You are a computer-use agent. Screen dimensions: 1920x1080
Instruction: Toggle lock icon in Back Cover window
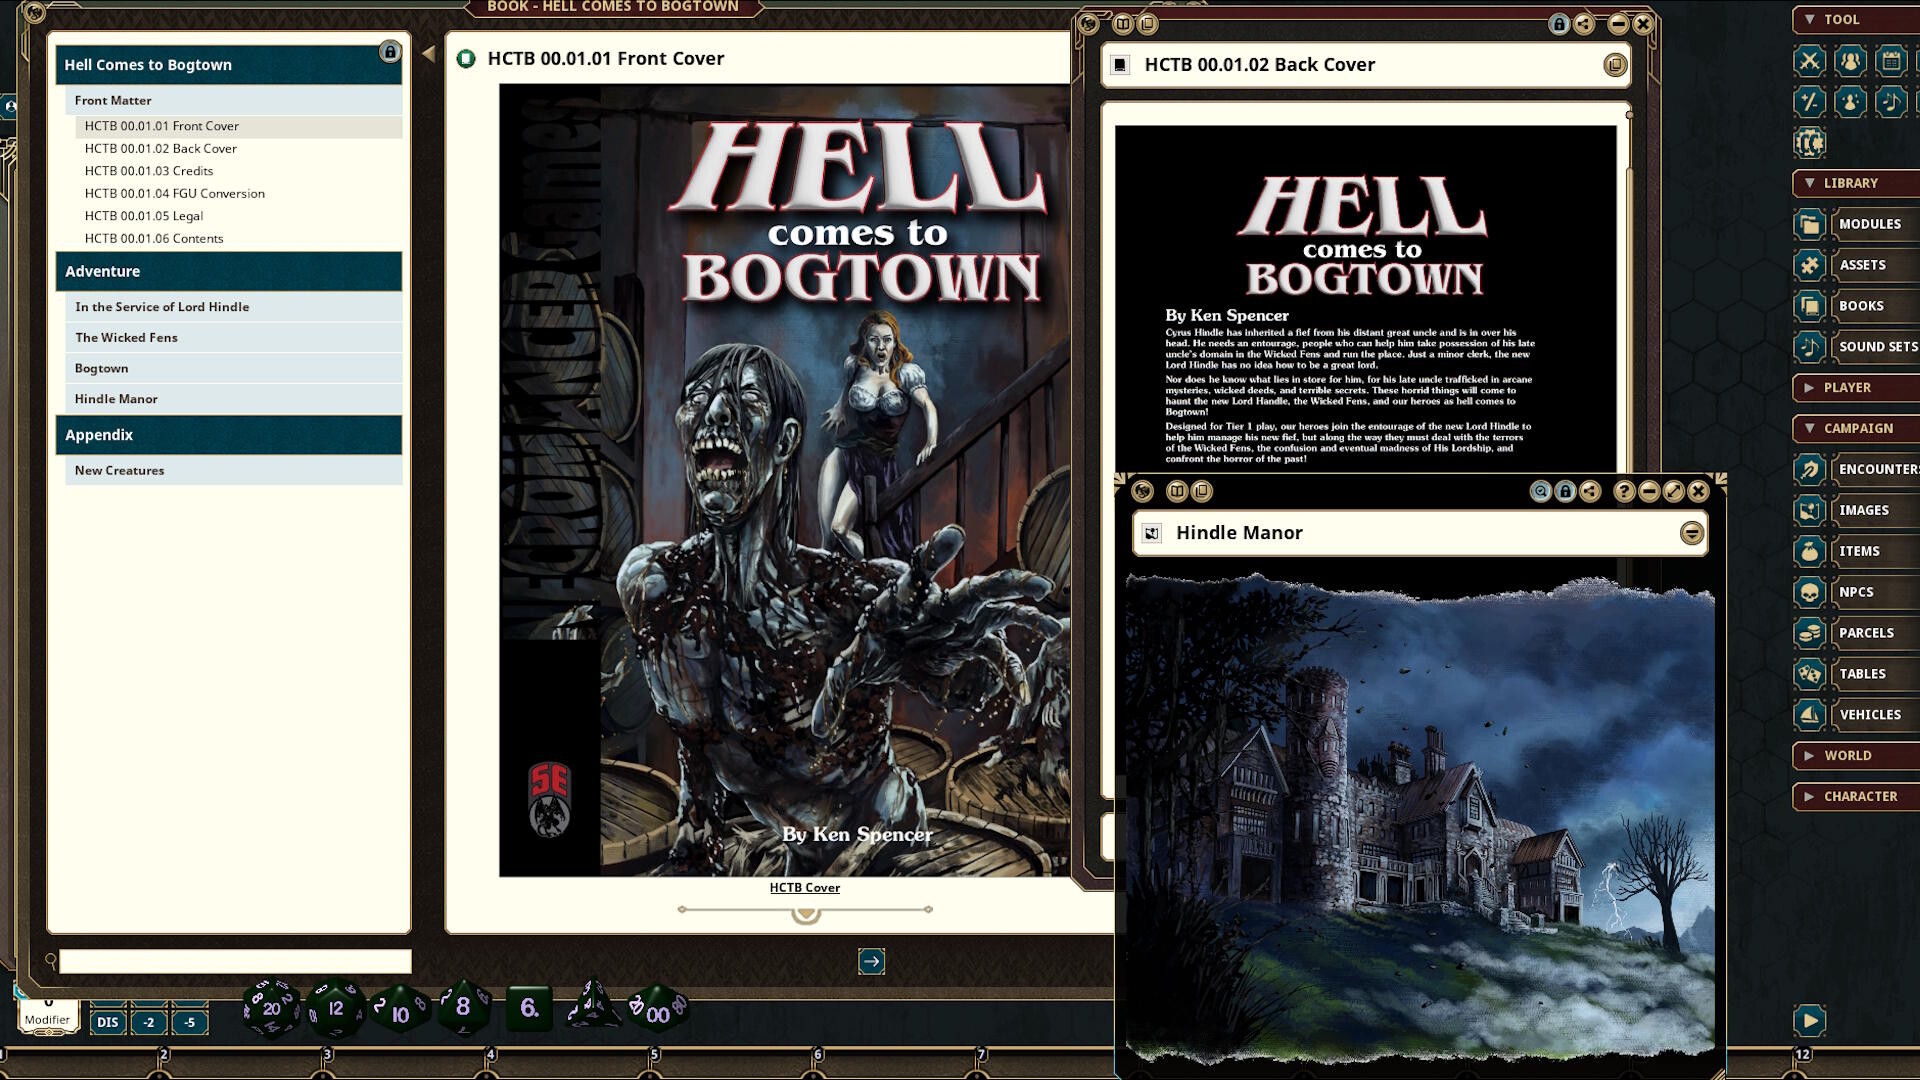coord(1558,24)
